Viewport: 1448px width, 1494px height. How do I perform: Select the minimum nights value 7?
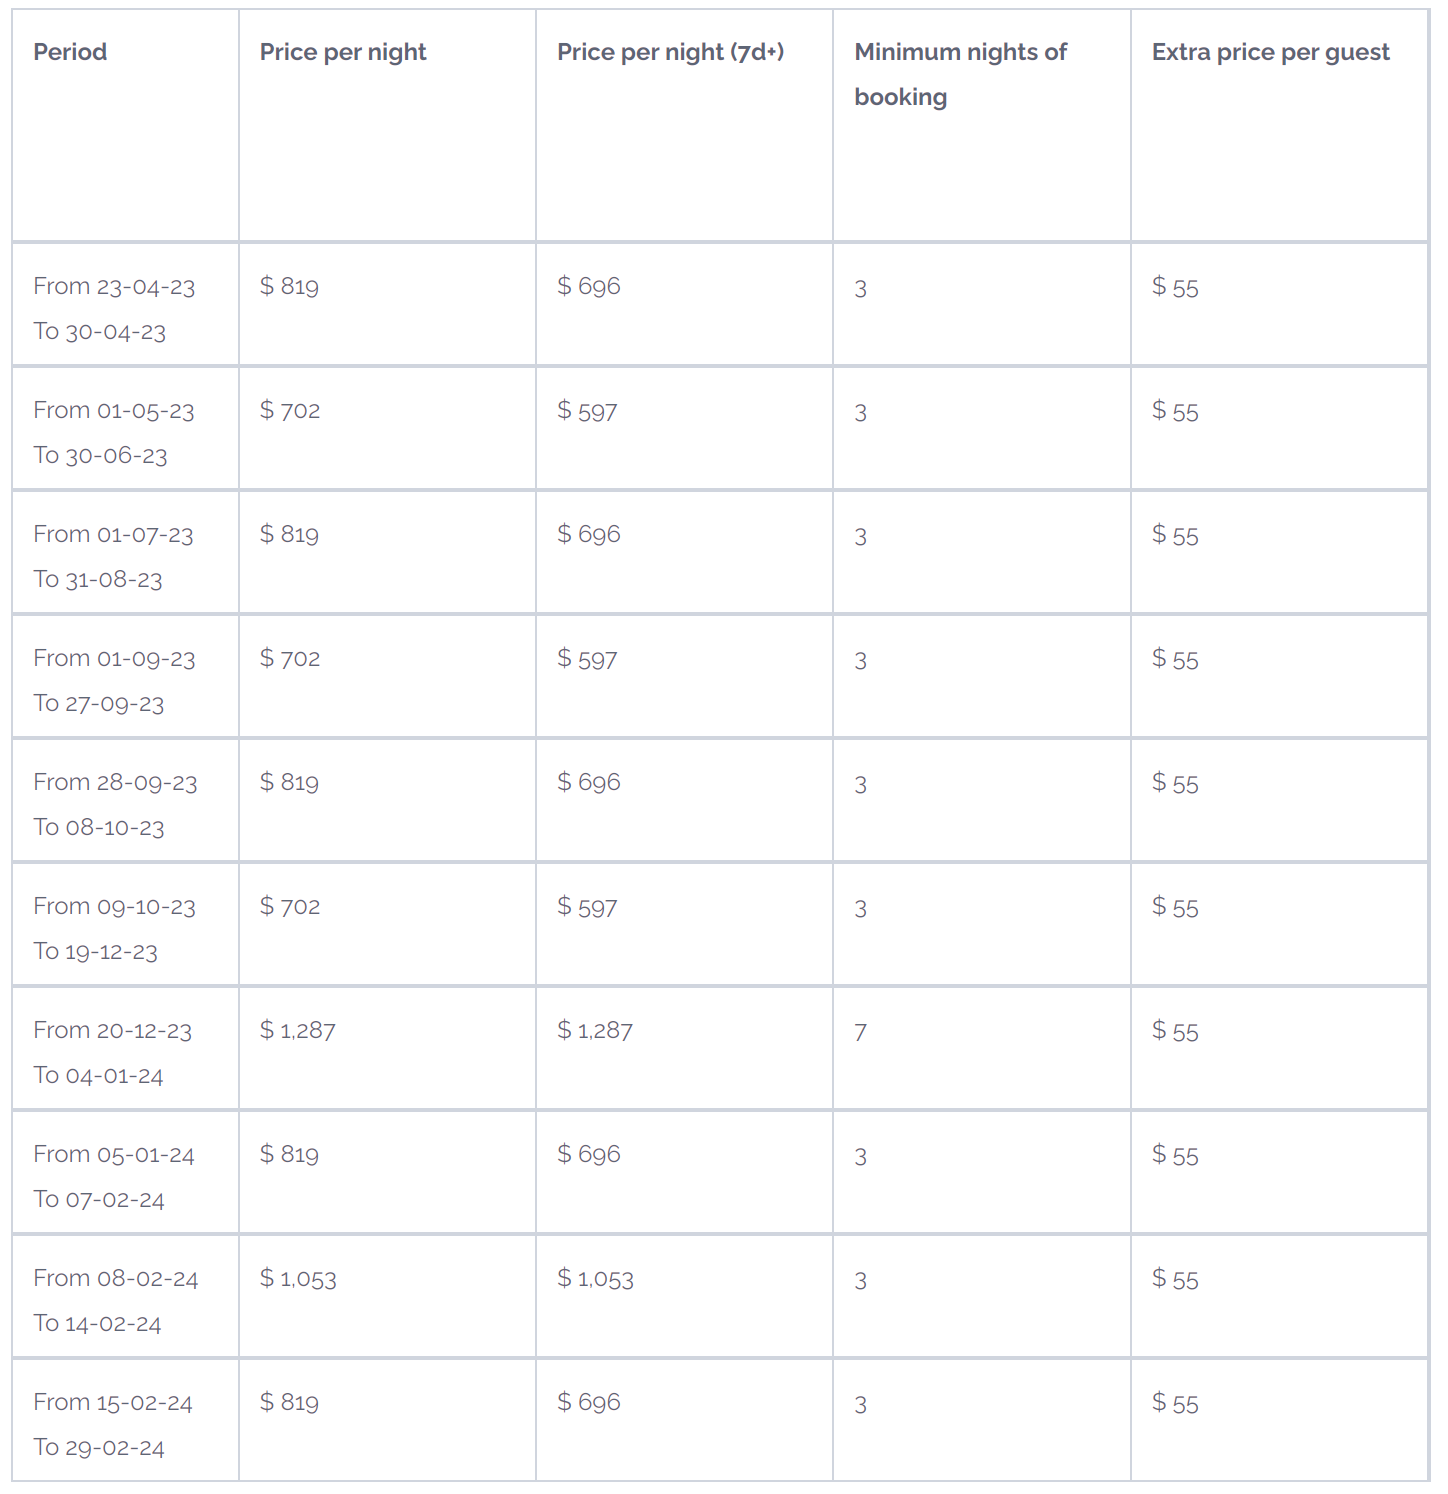click(x=860, y=1033)
